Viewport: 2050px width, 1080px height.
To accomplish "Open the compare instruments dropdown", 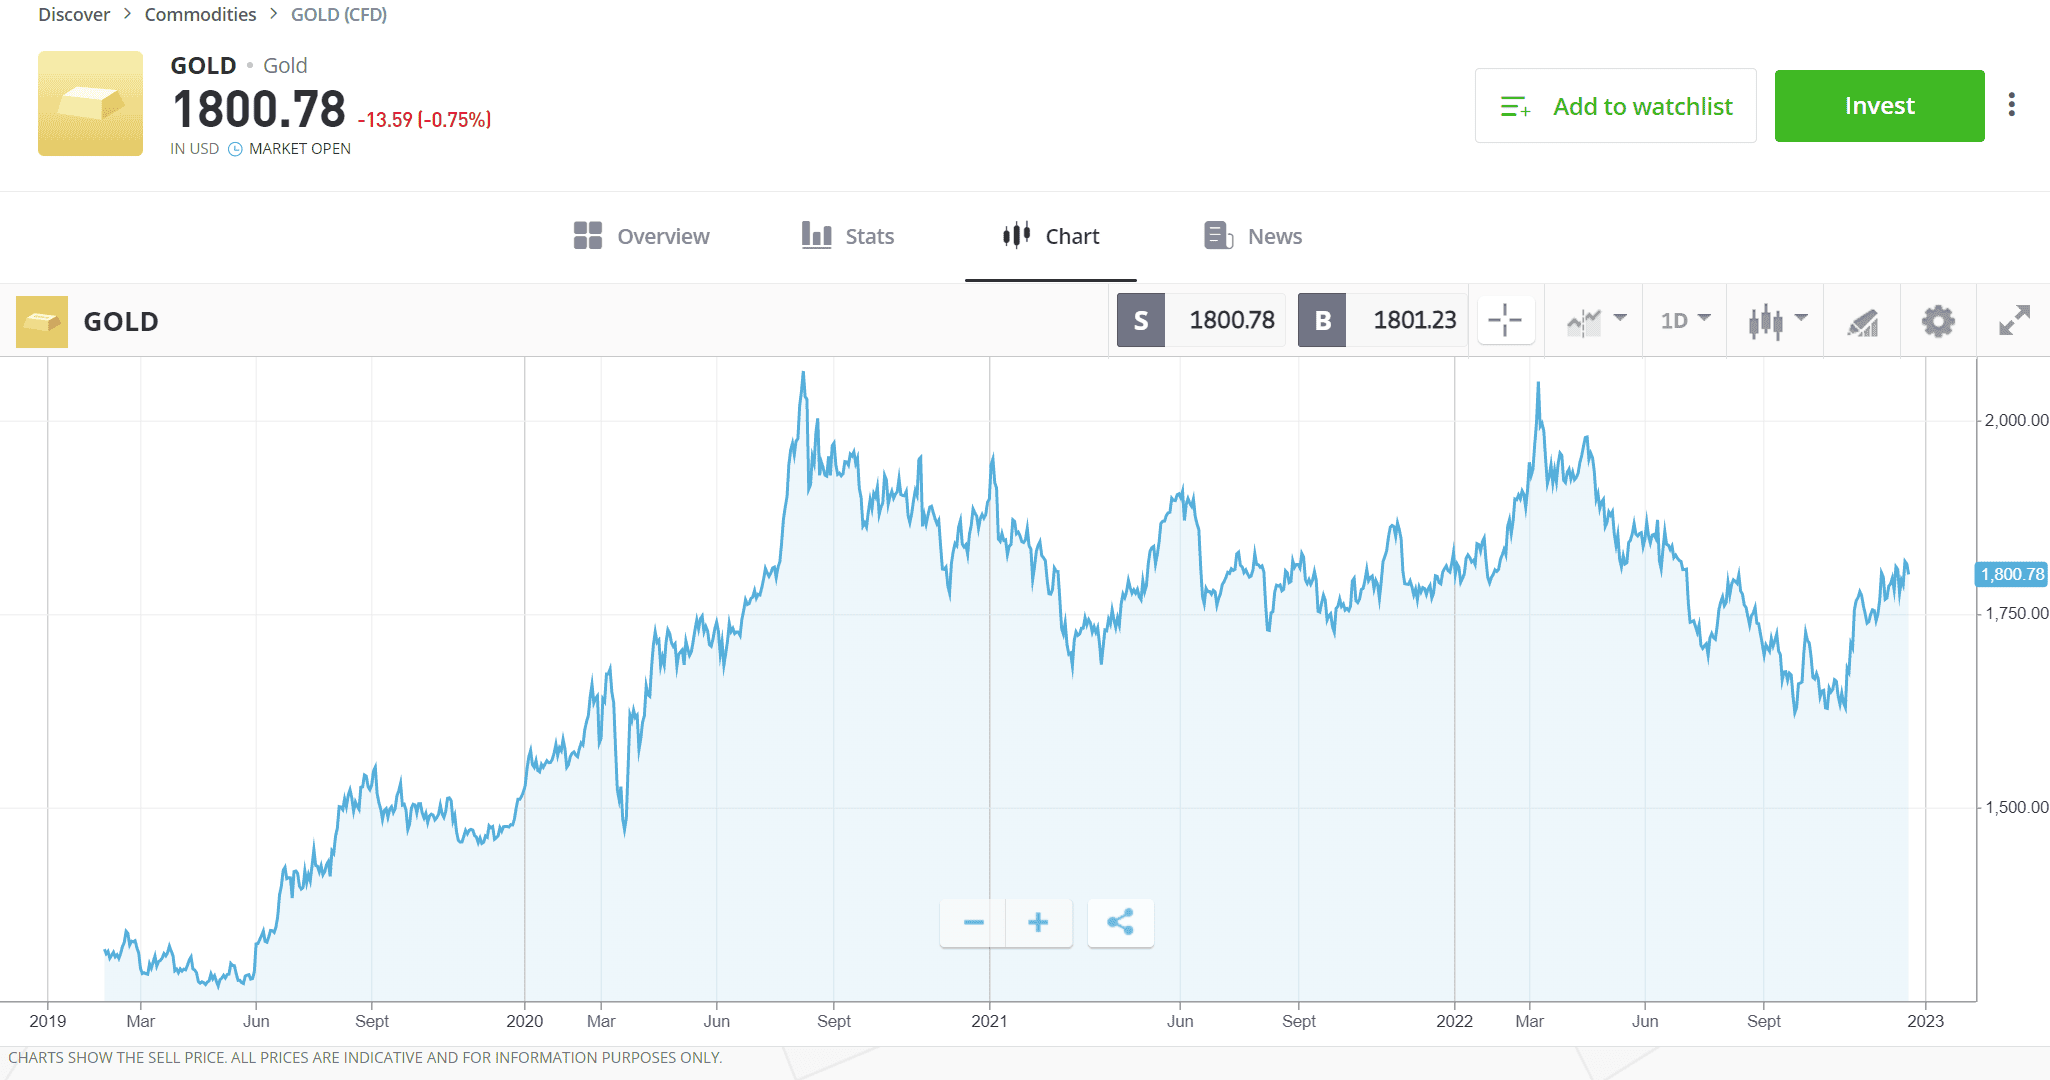I will pos(1596,321).
